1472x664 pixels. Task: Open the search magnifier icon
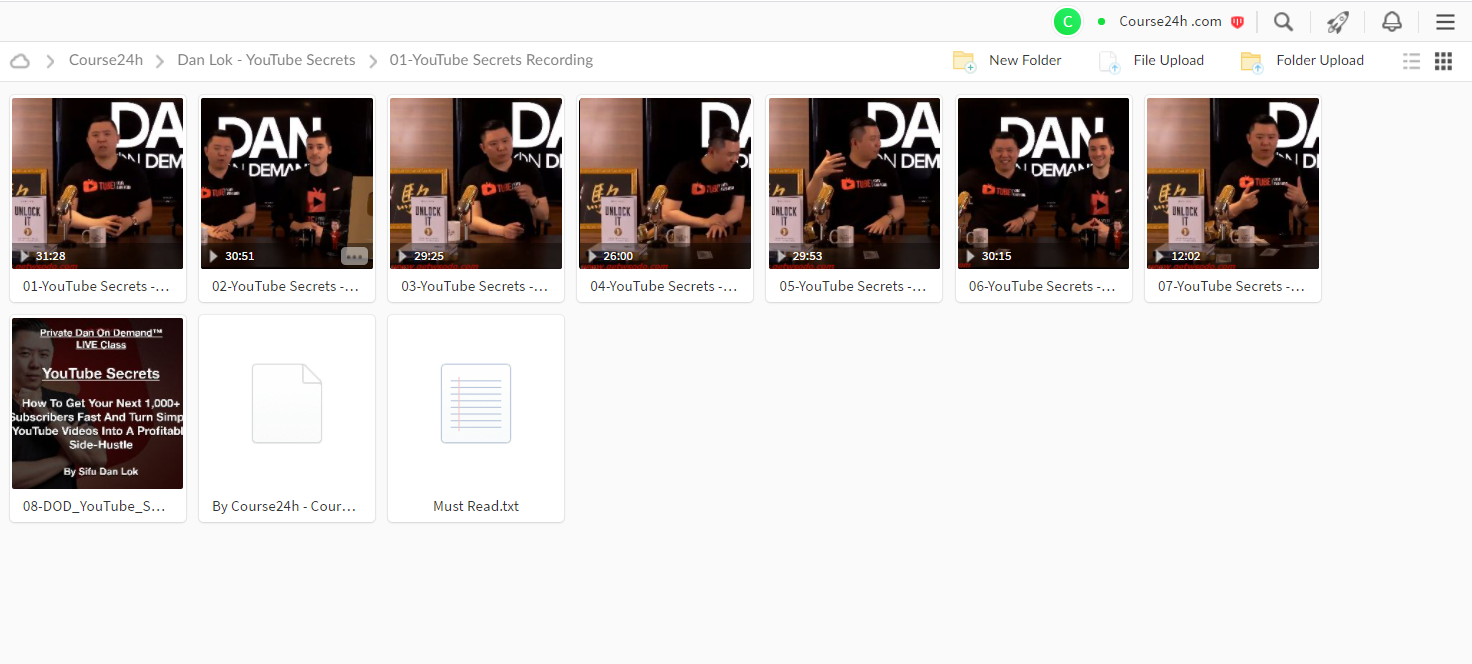pyautogui.click(x=1283, y=22)
